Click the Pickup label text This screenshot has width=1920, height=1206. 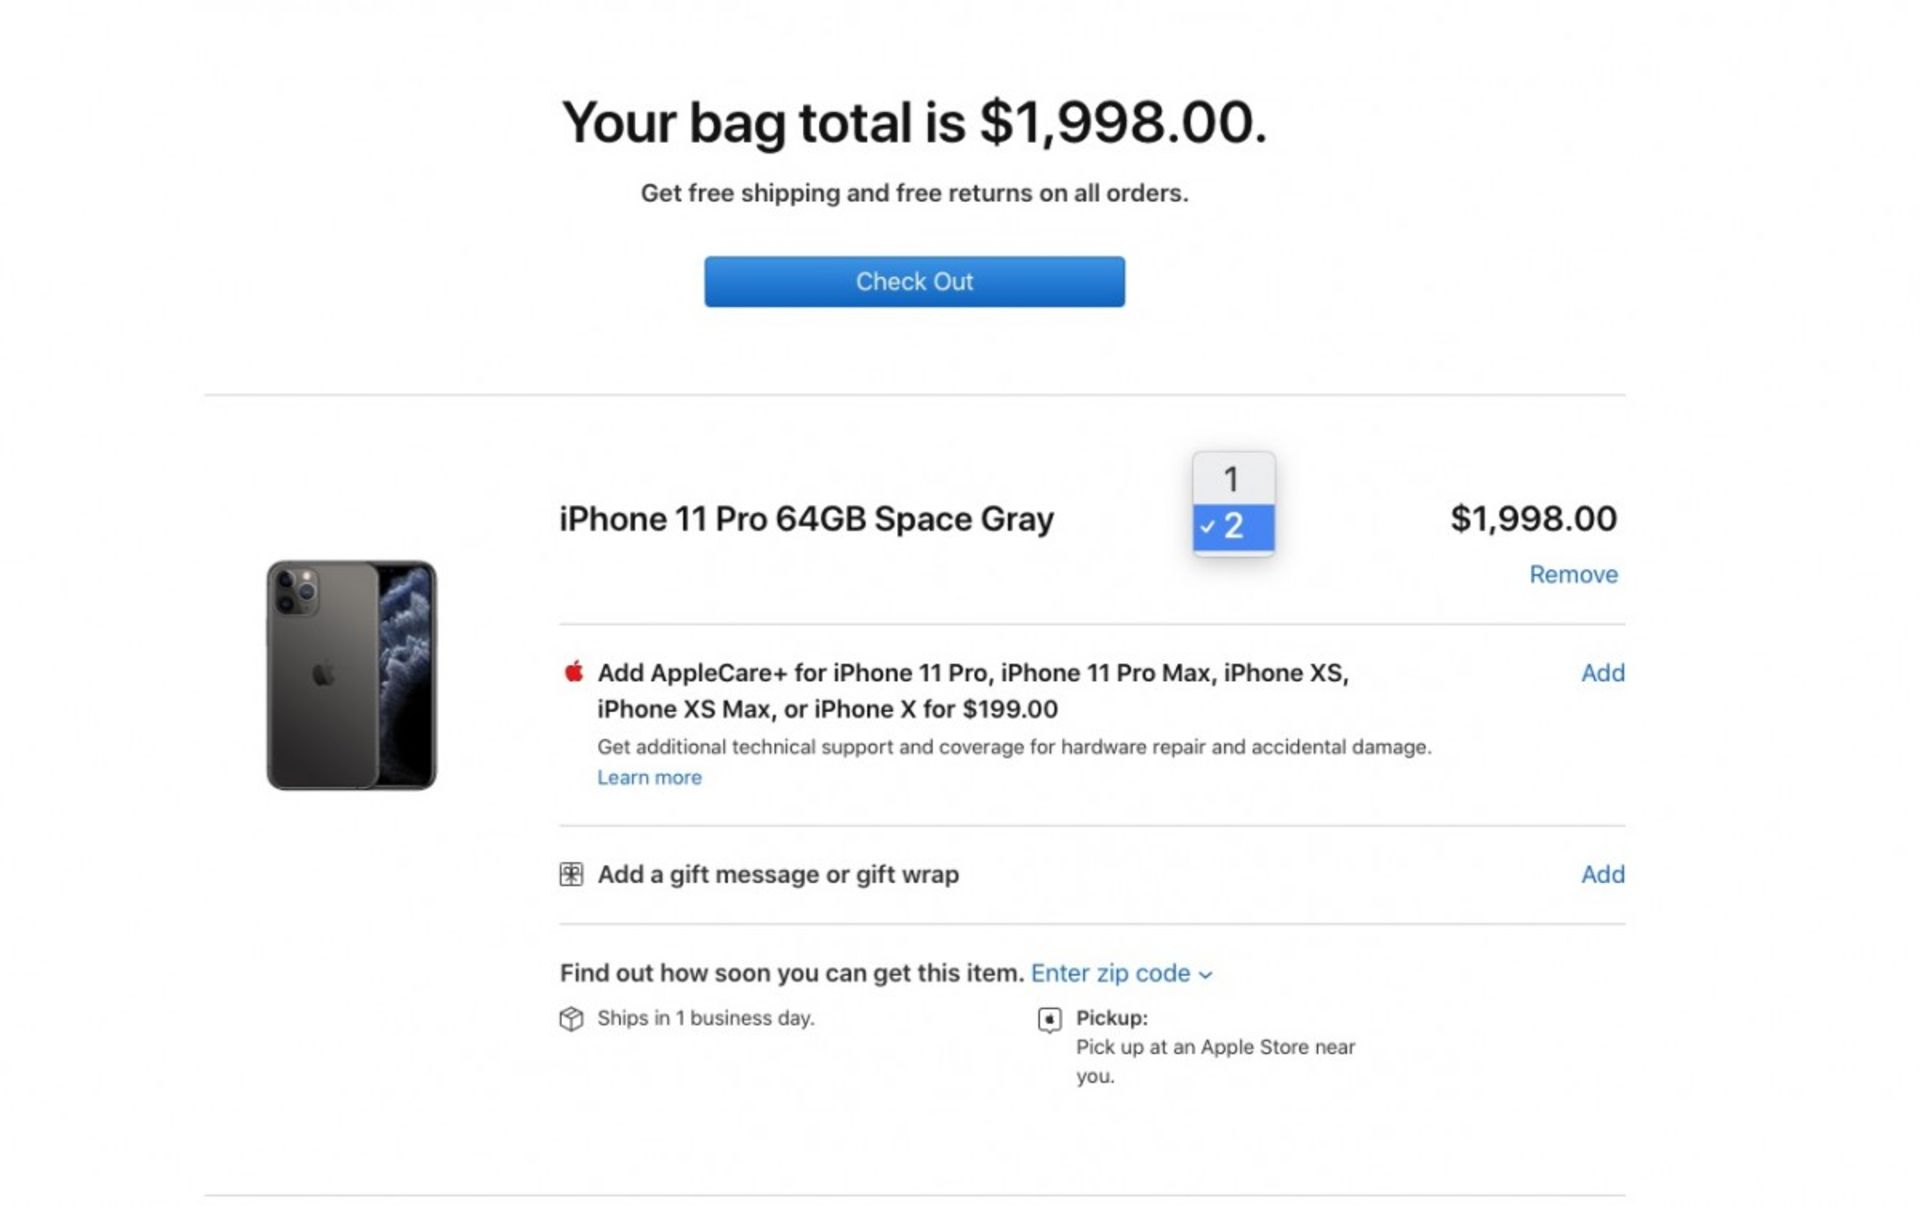(x=1111, y=1018)
